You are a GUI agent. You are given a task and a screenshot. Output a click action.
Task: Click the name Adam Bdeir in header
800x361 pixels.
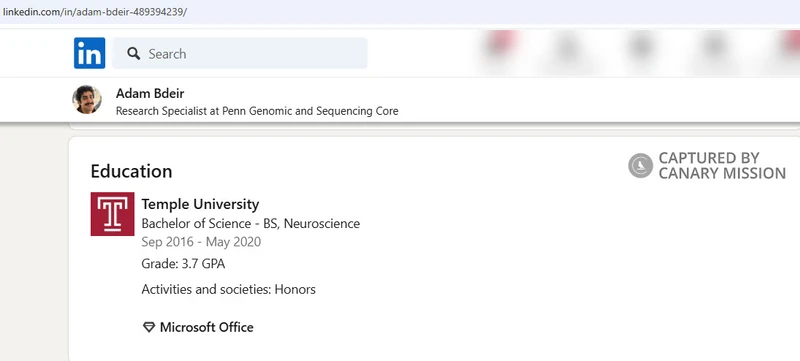(x=150, y=94)
